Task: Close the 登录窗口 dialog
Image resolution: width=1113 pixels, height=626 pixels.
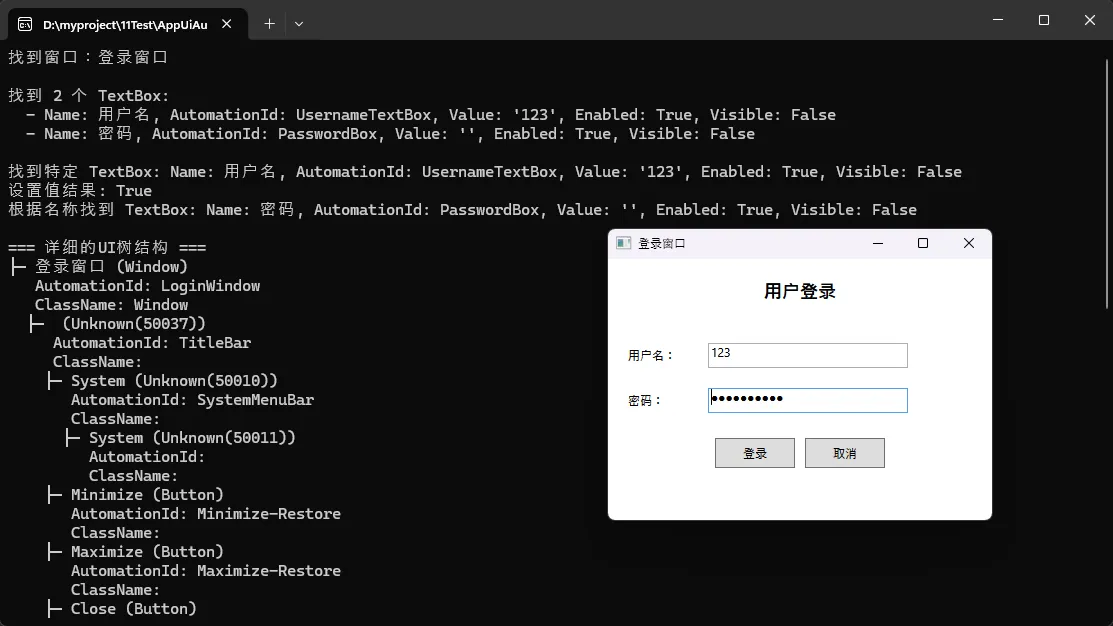Action: pos(968,243)
